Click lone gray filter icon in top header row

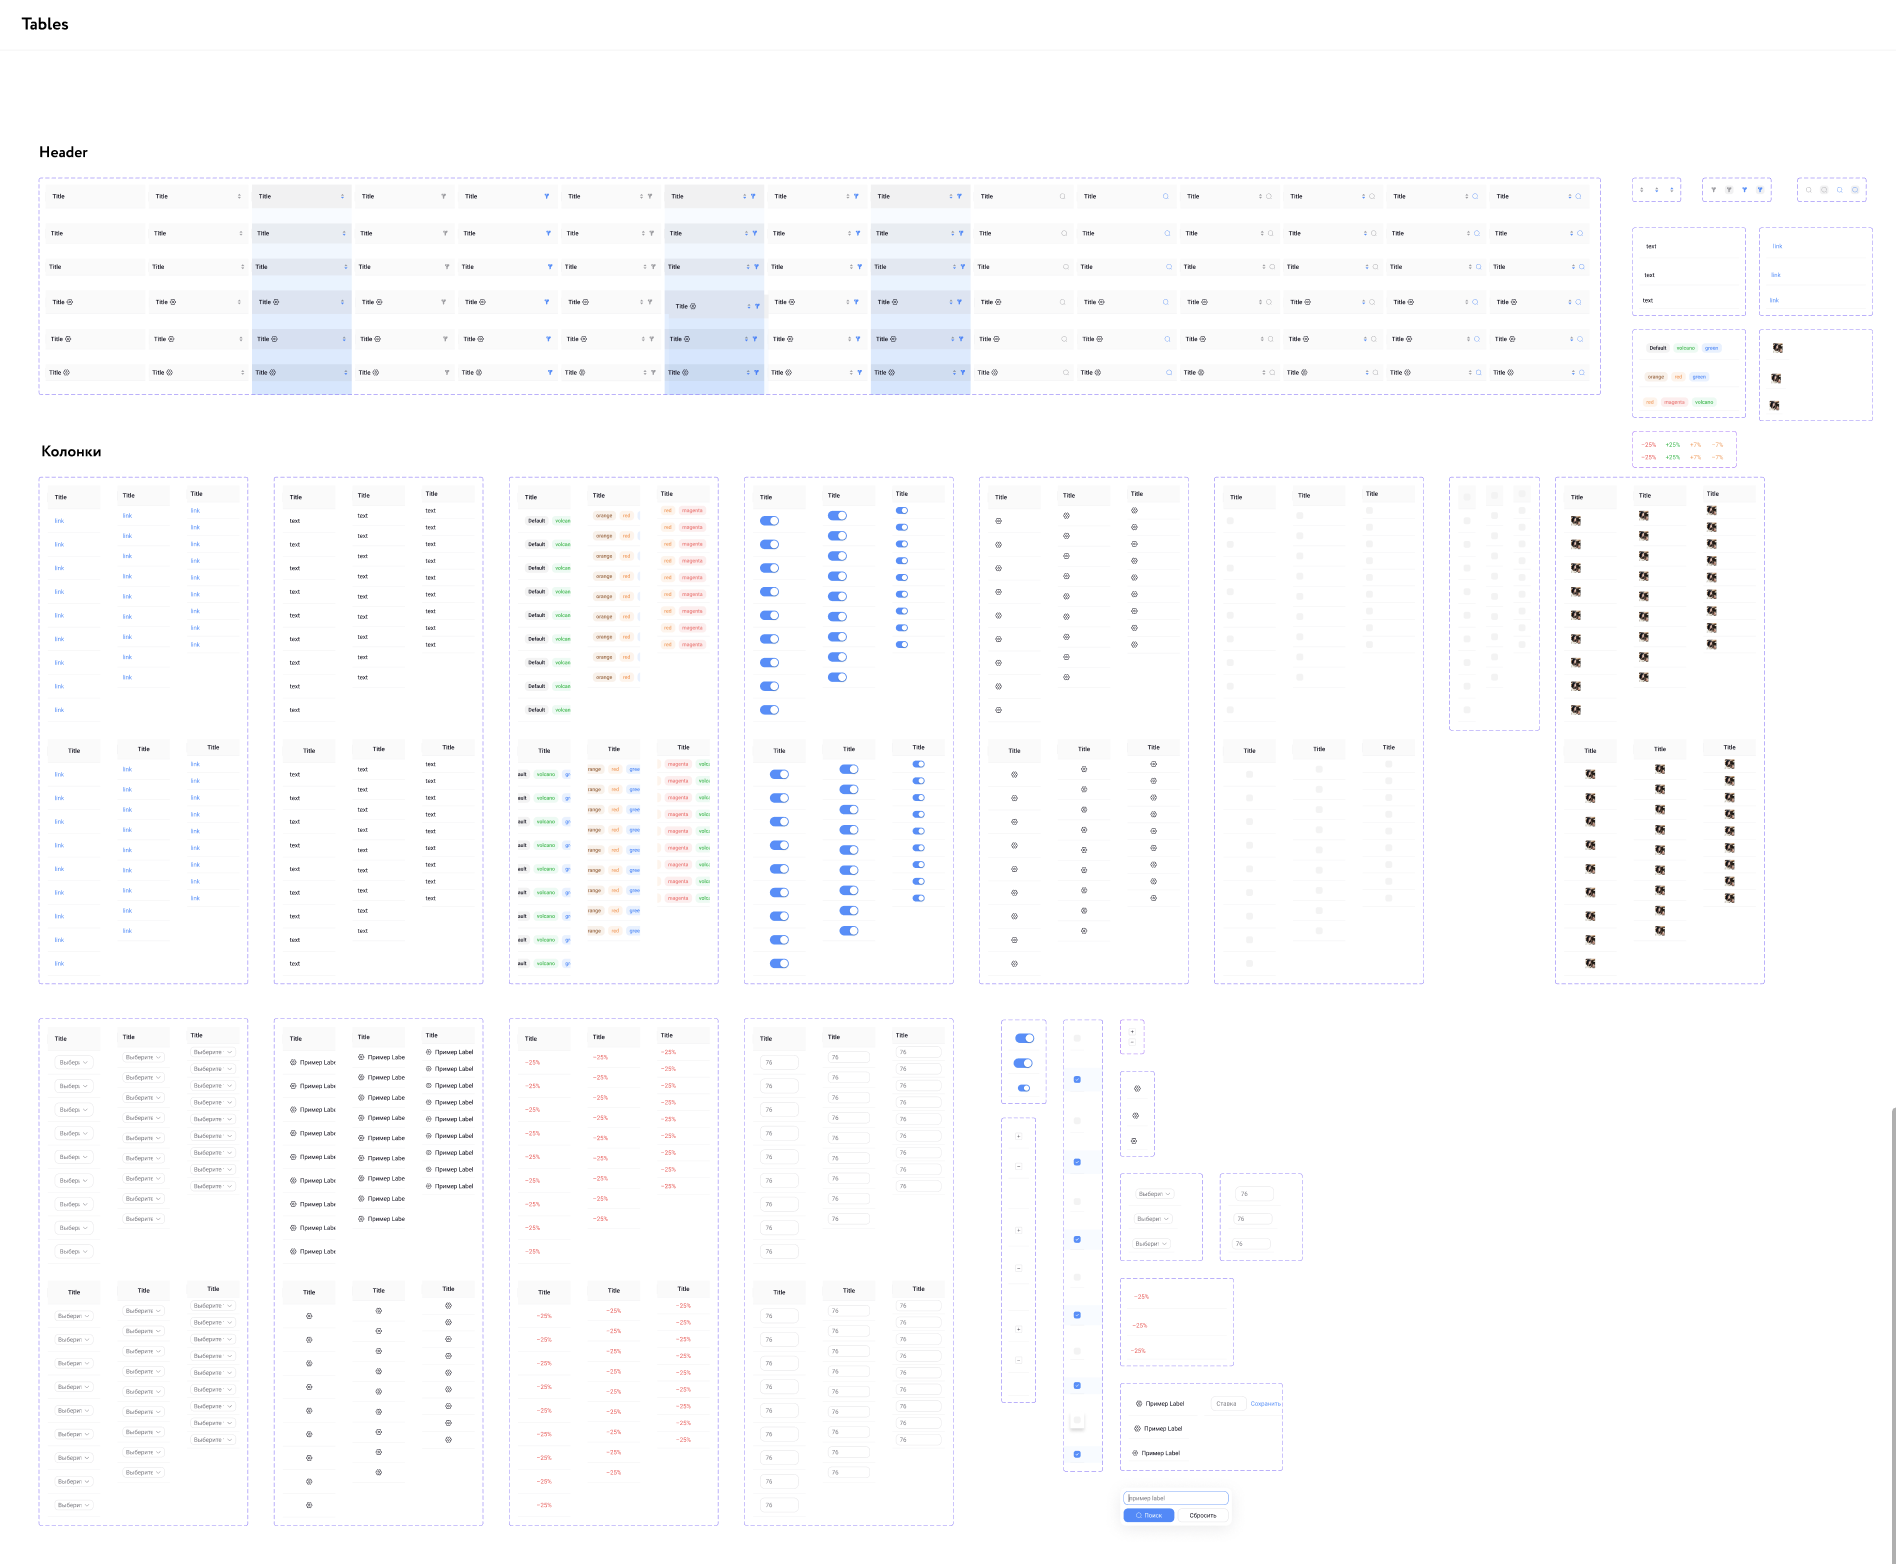[444, 197]
